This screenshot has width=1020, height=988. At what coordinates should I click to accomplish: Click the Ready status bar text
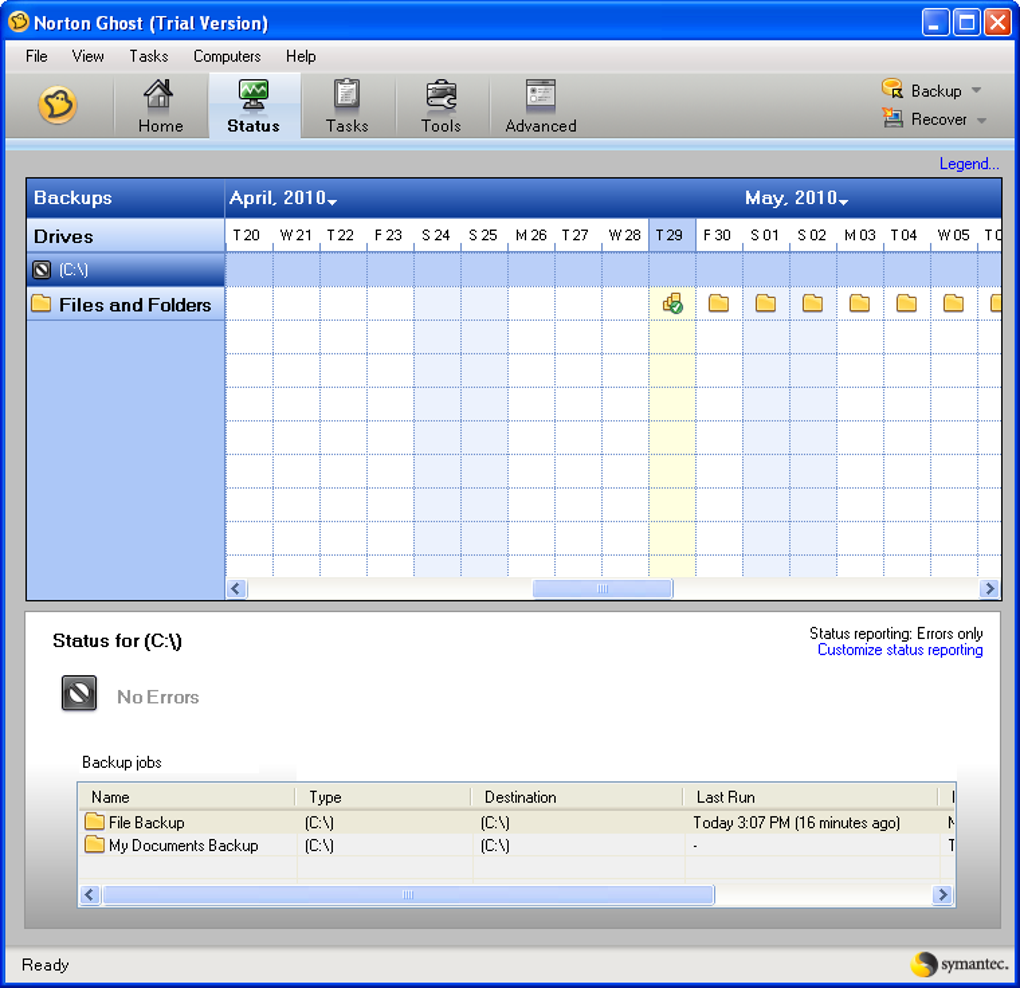45,965
